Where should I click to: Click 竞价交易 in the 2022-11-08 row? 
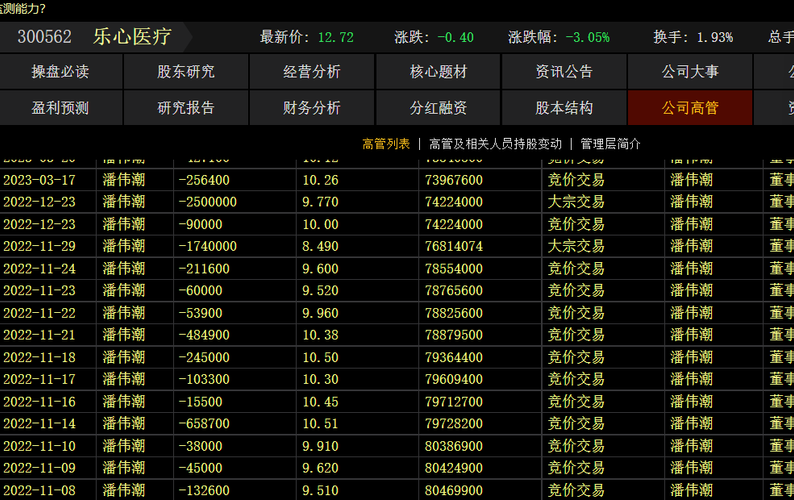[x=576, y=490]
